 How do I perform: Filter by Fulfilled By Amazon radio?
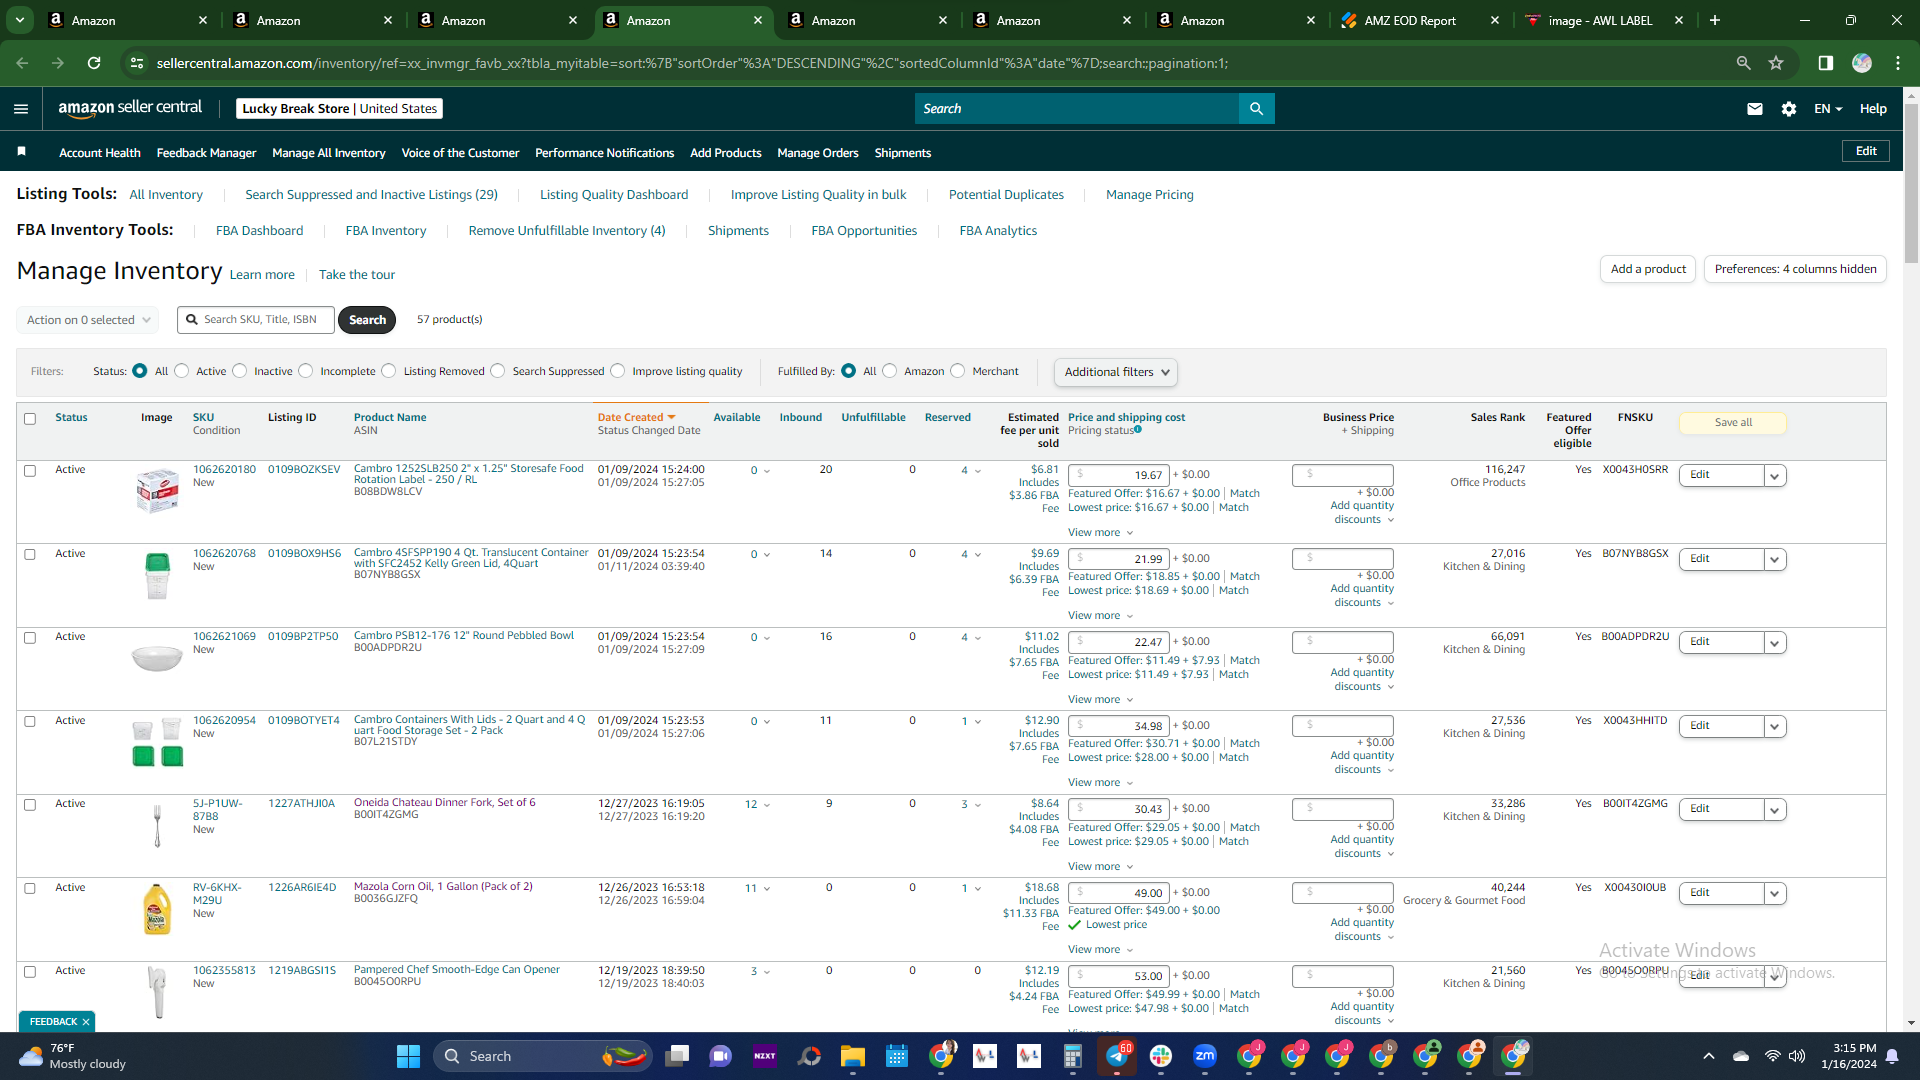tap(890, 371)
